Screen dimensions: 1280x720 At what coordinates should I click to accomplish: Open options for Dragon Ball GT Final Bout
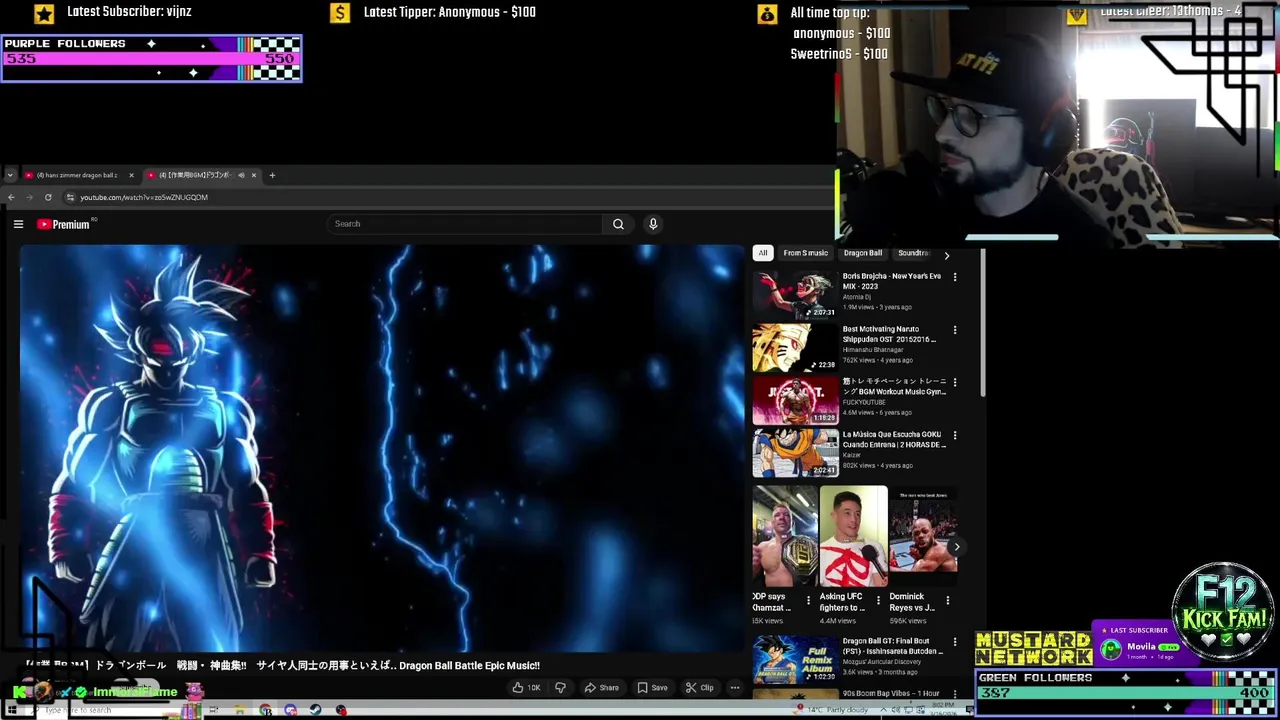[x=955, y=642]
